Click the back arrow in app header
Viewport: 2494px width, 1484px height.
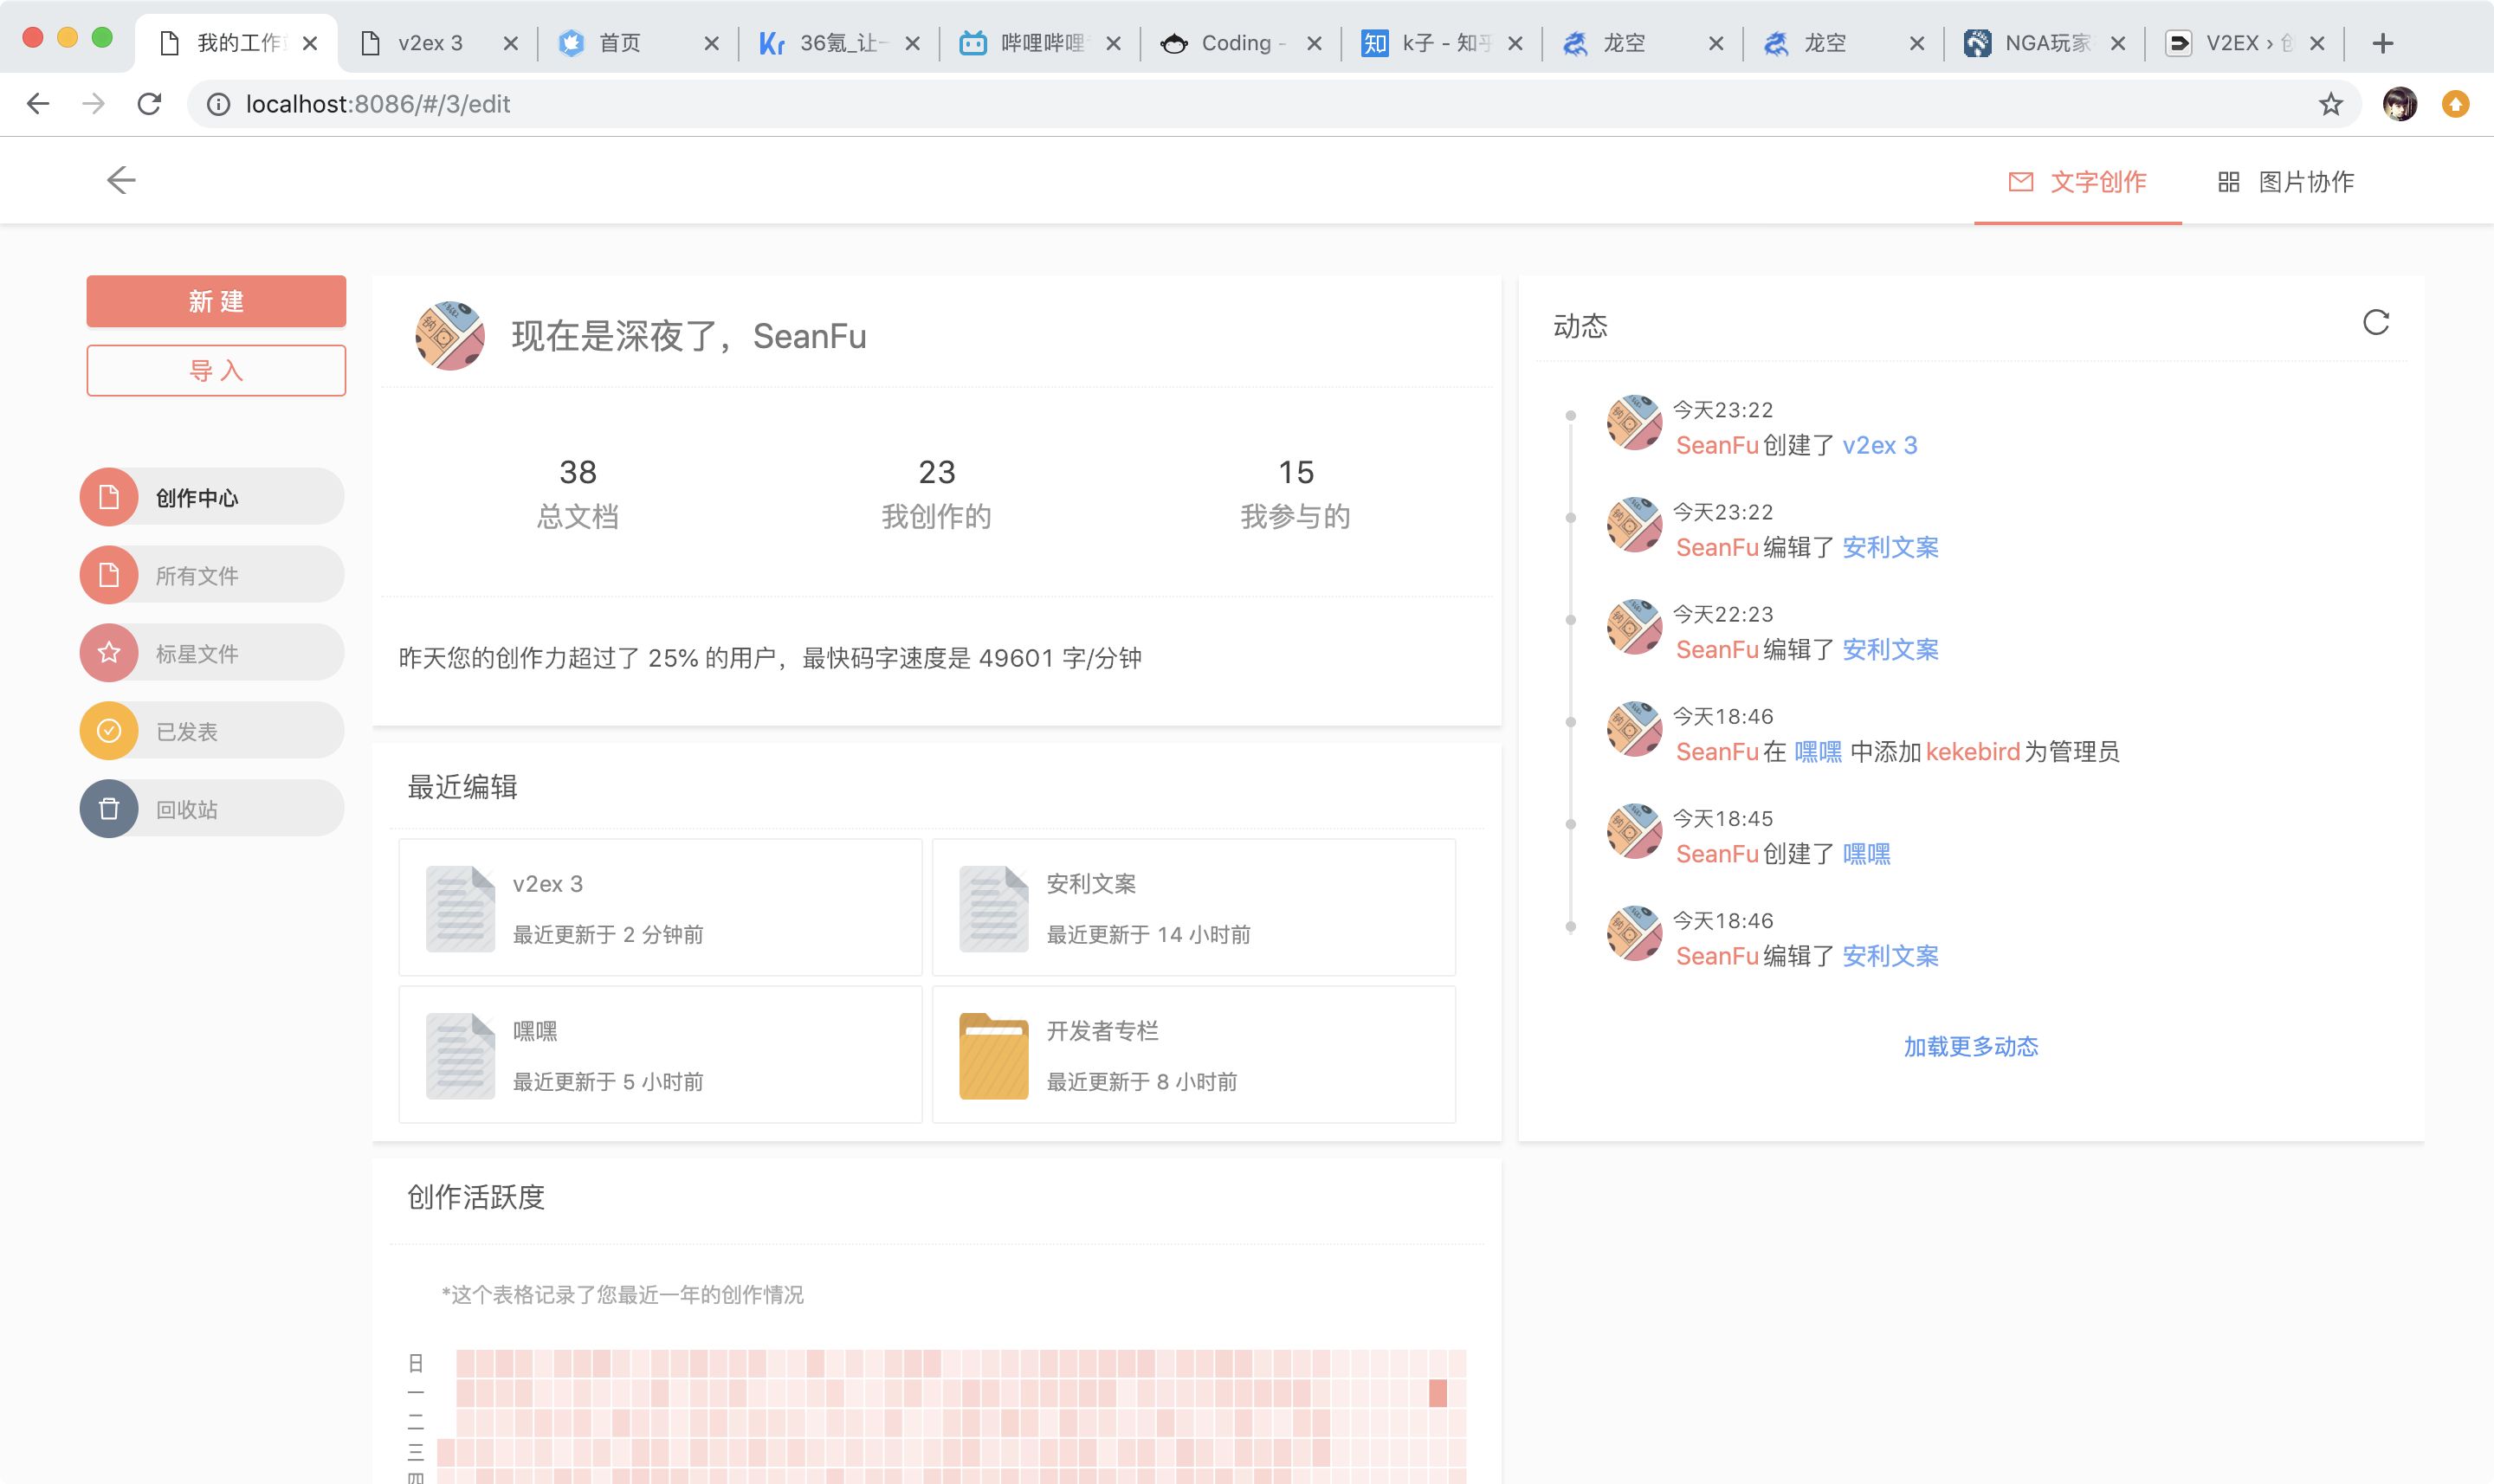(x=121, y=180)
